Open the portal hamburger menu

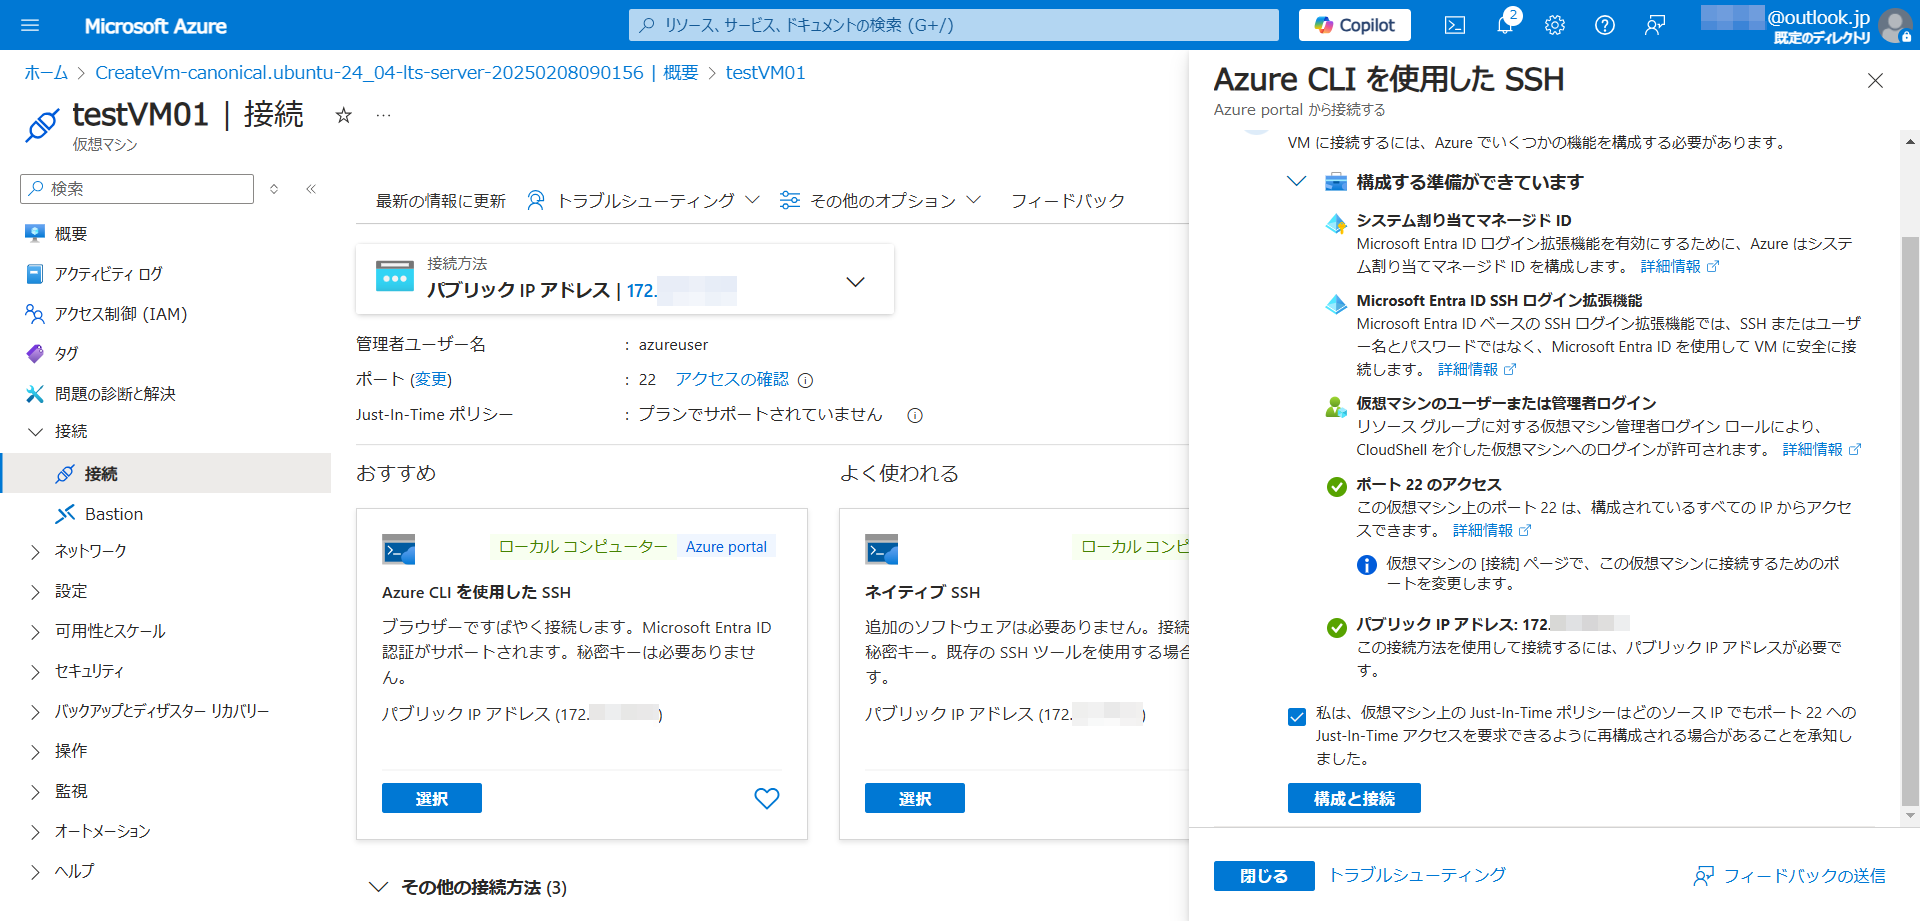pos(30,25)
